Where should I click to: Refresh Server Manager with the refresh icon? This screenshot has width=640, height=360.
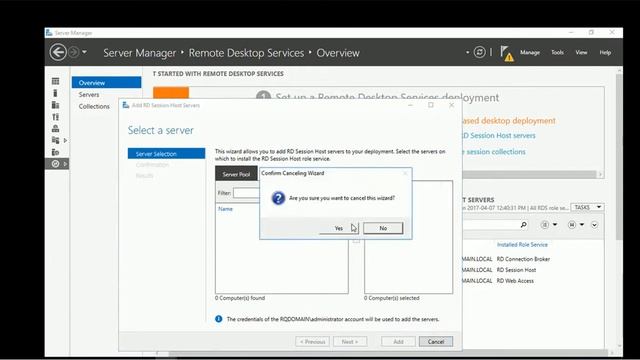point(480,52)
